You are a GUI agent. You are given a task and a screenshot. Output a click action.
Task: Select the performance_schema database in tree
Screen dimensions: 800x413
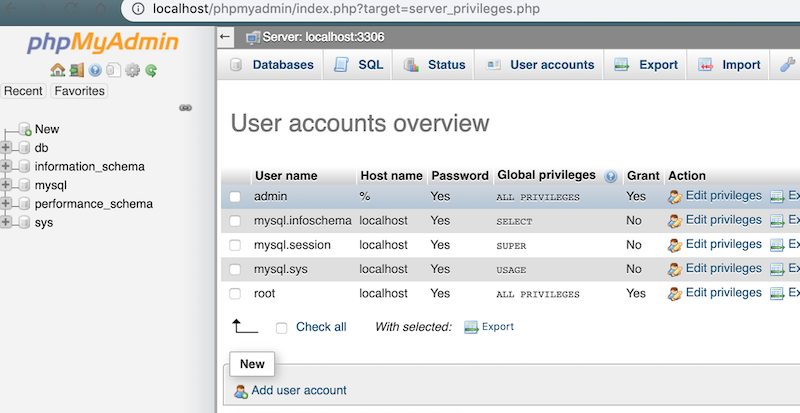pyautogui.click(x=93, y=204)
